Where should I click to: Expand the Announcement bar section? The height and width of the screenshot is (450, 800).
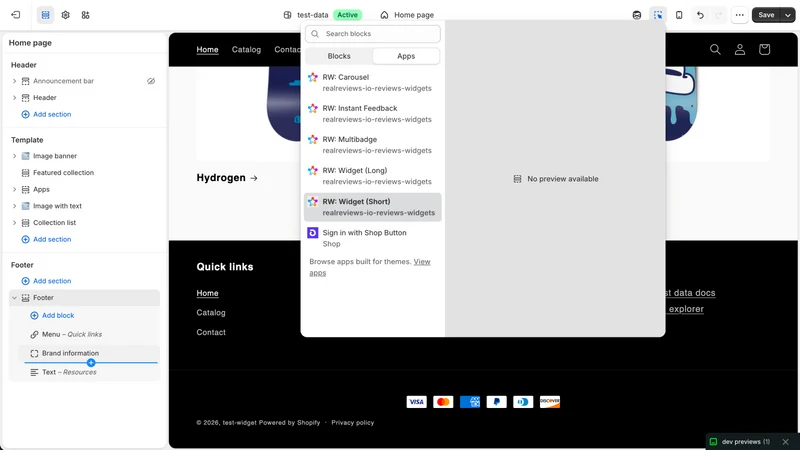pyautogui.click(x=14, y=81)
